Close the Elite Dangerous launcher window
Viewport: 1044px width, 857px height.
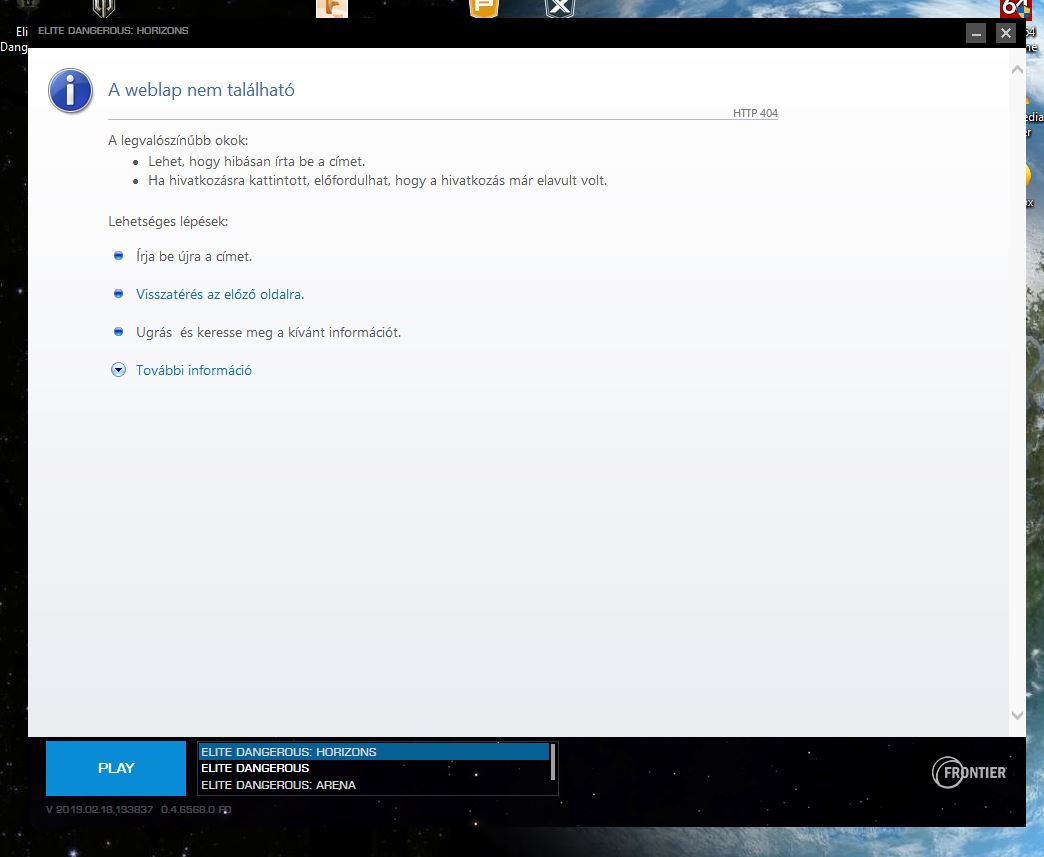(x=1005, y=33)
